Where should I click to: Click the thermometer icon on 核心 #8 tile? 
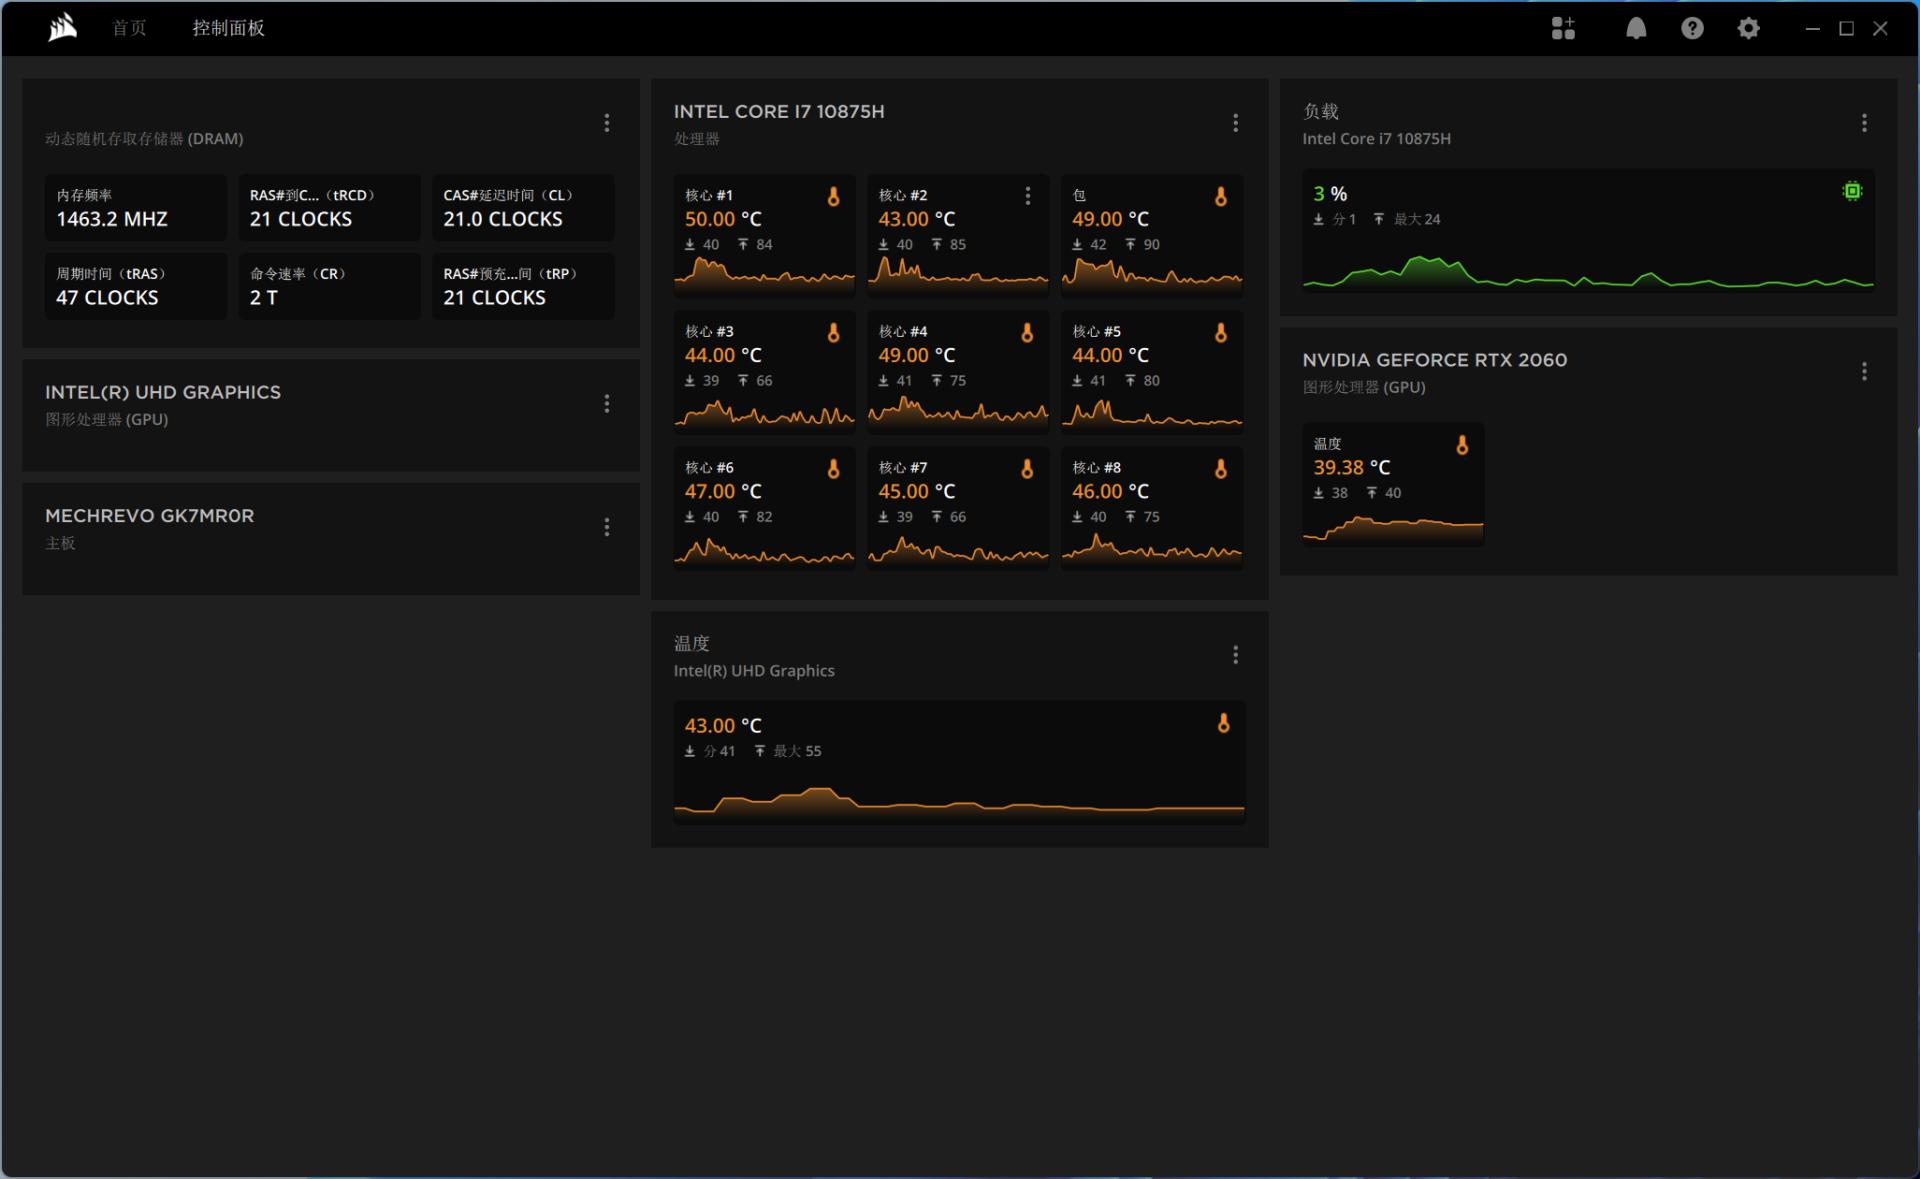point(1221,469)
